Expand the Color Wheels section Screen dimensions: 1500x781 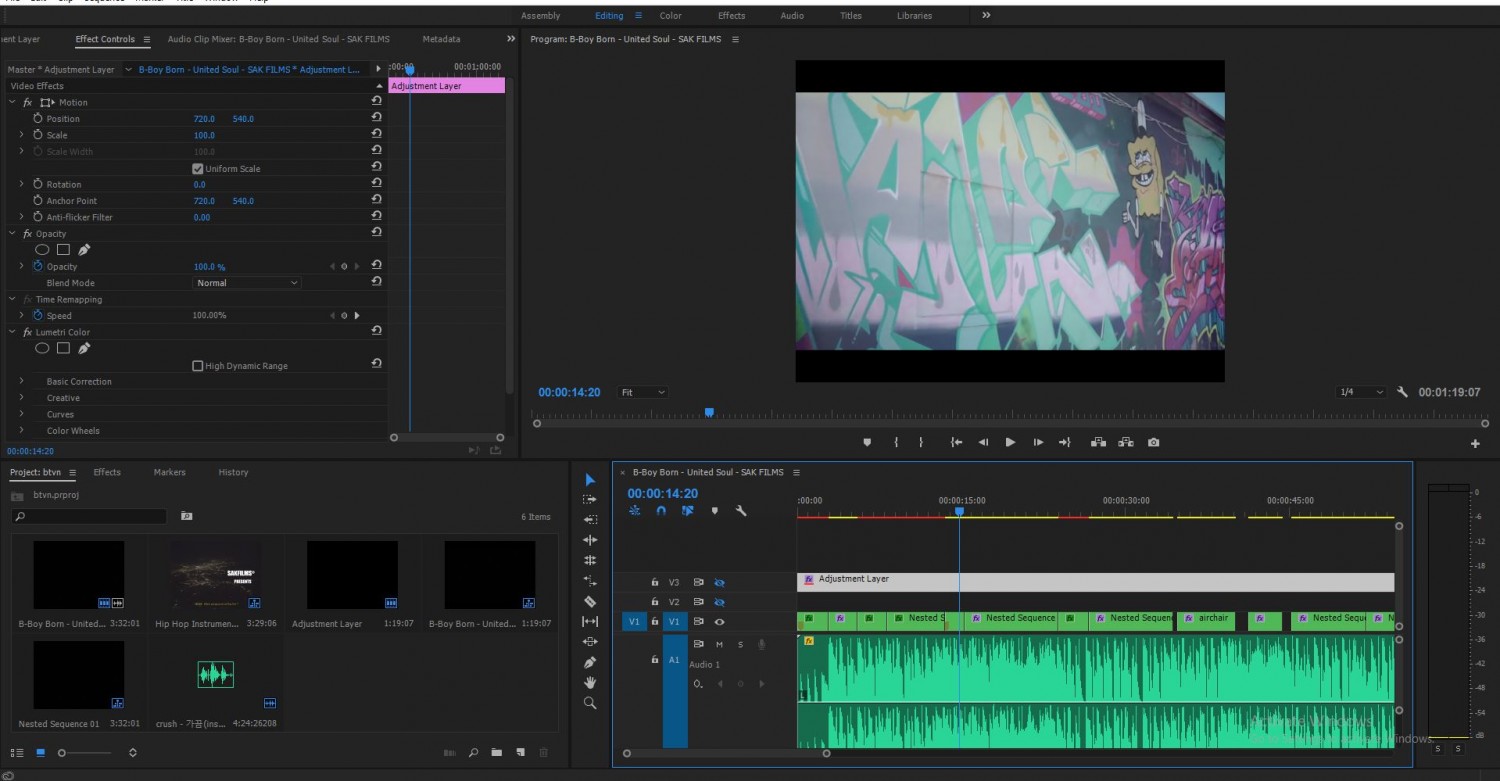pyautogui.click(x=22, y=430)
